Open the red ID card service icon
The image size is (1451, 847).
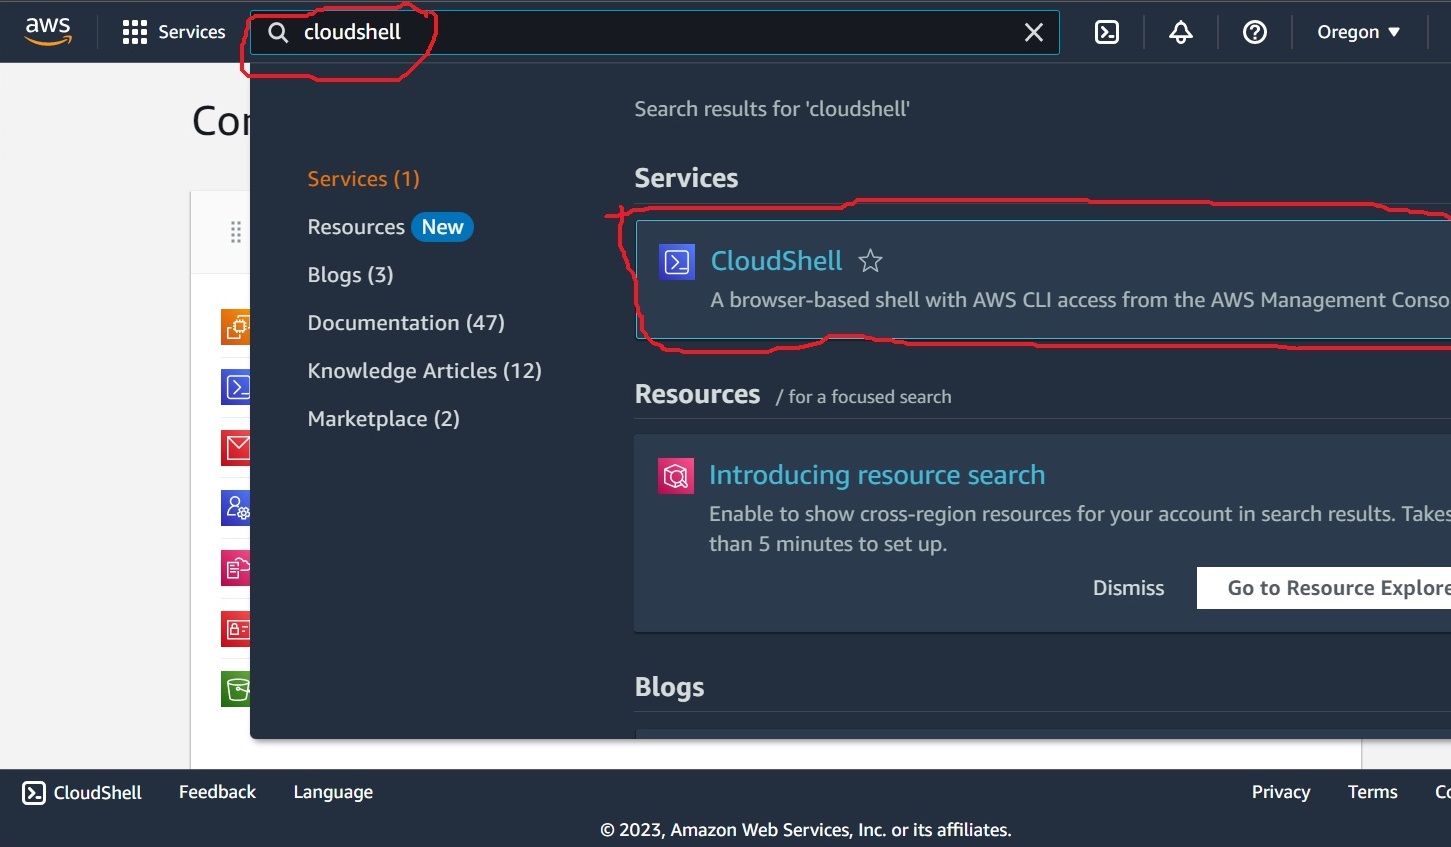[x=236, y=629]
